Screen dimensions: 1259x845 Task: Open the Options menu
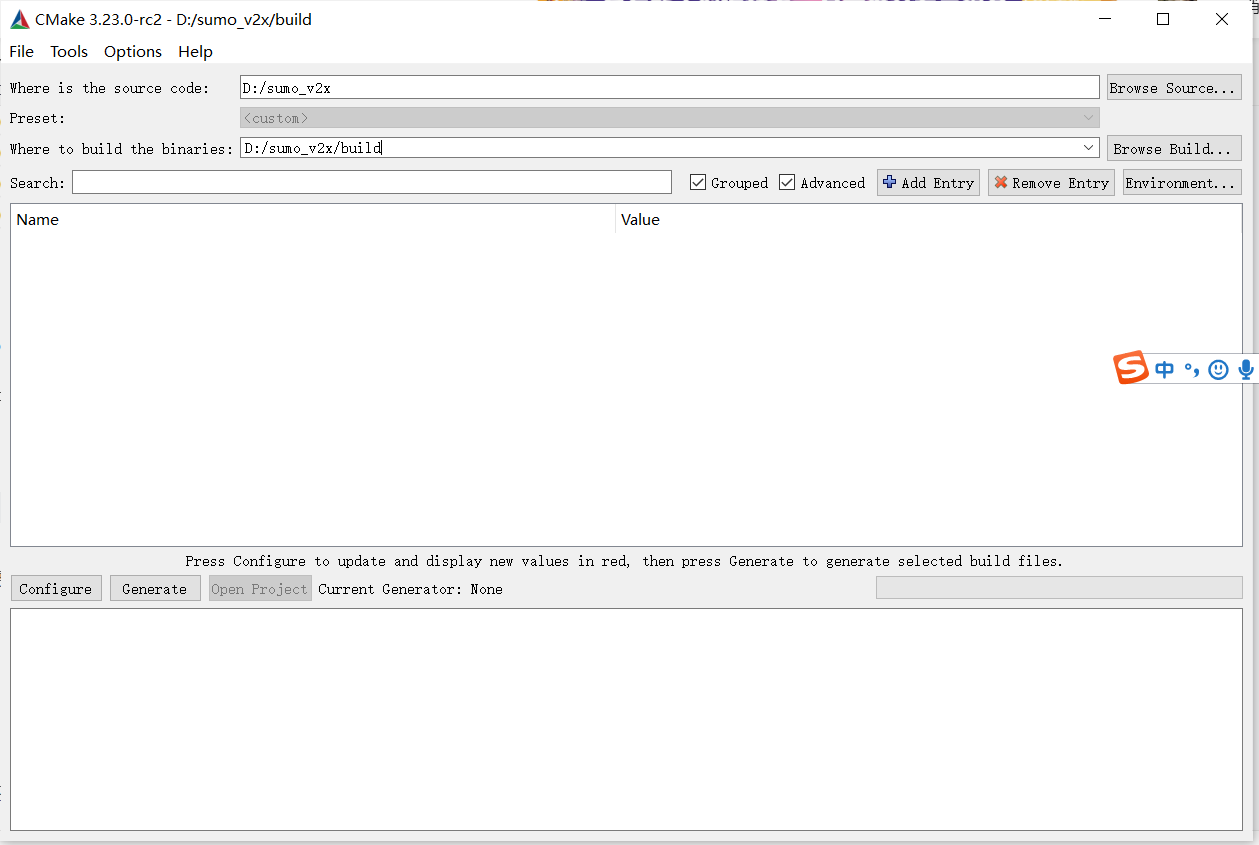click(x=133, y=51)
